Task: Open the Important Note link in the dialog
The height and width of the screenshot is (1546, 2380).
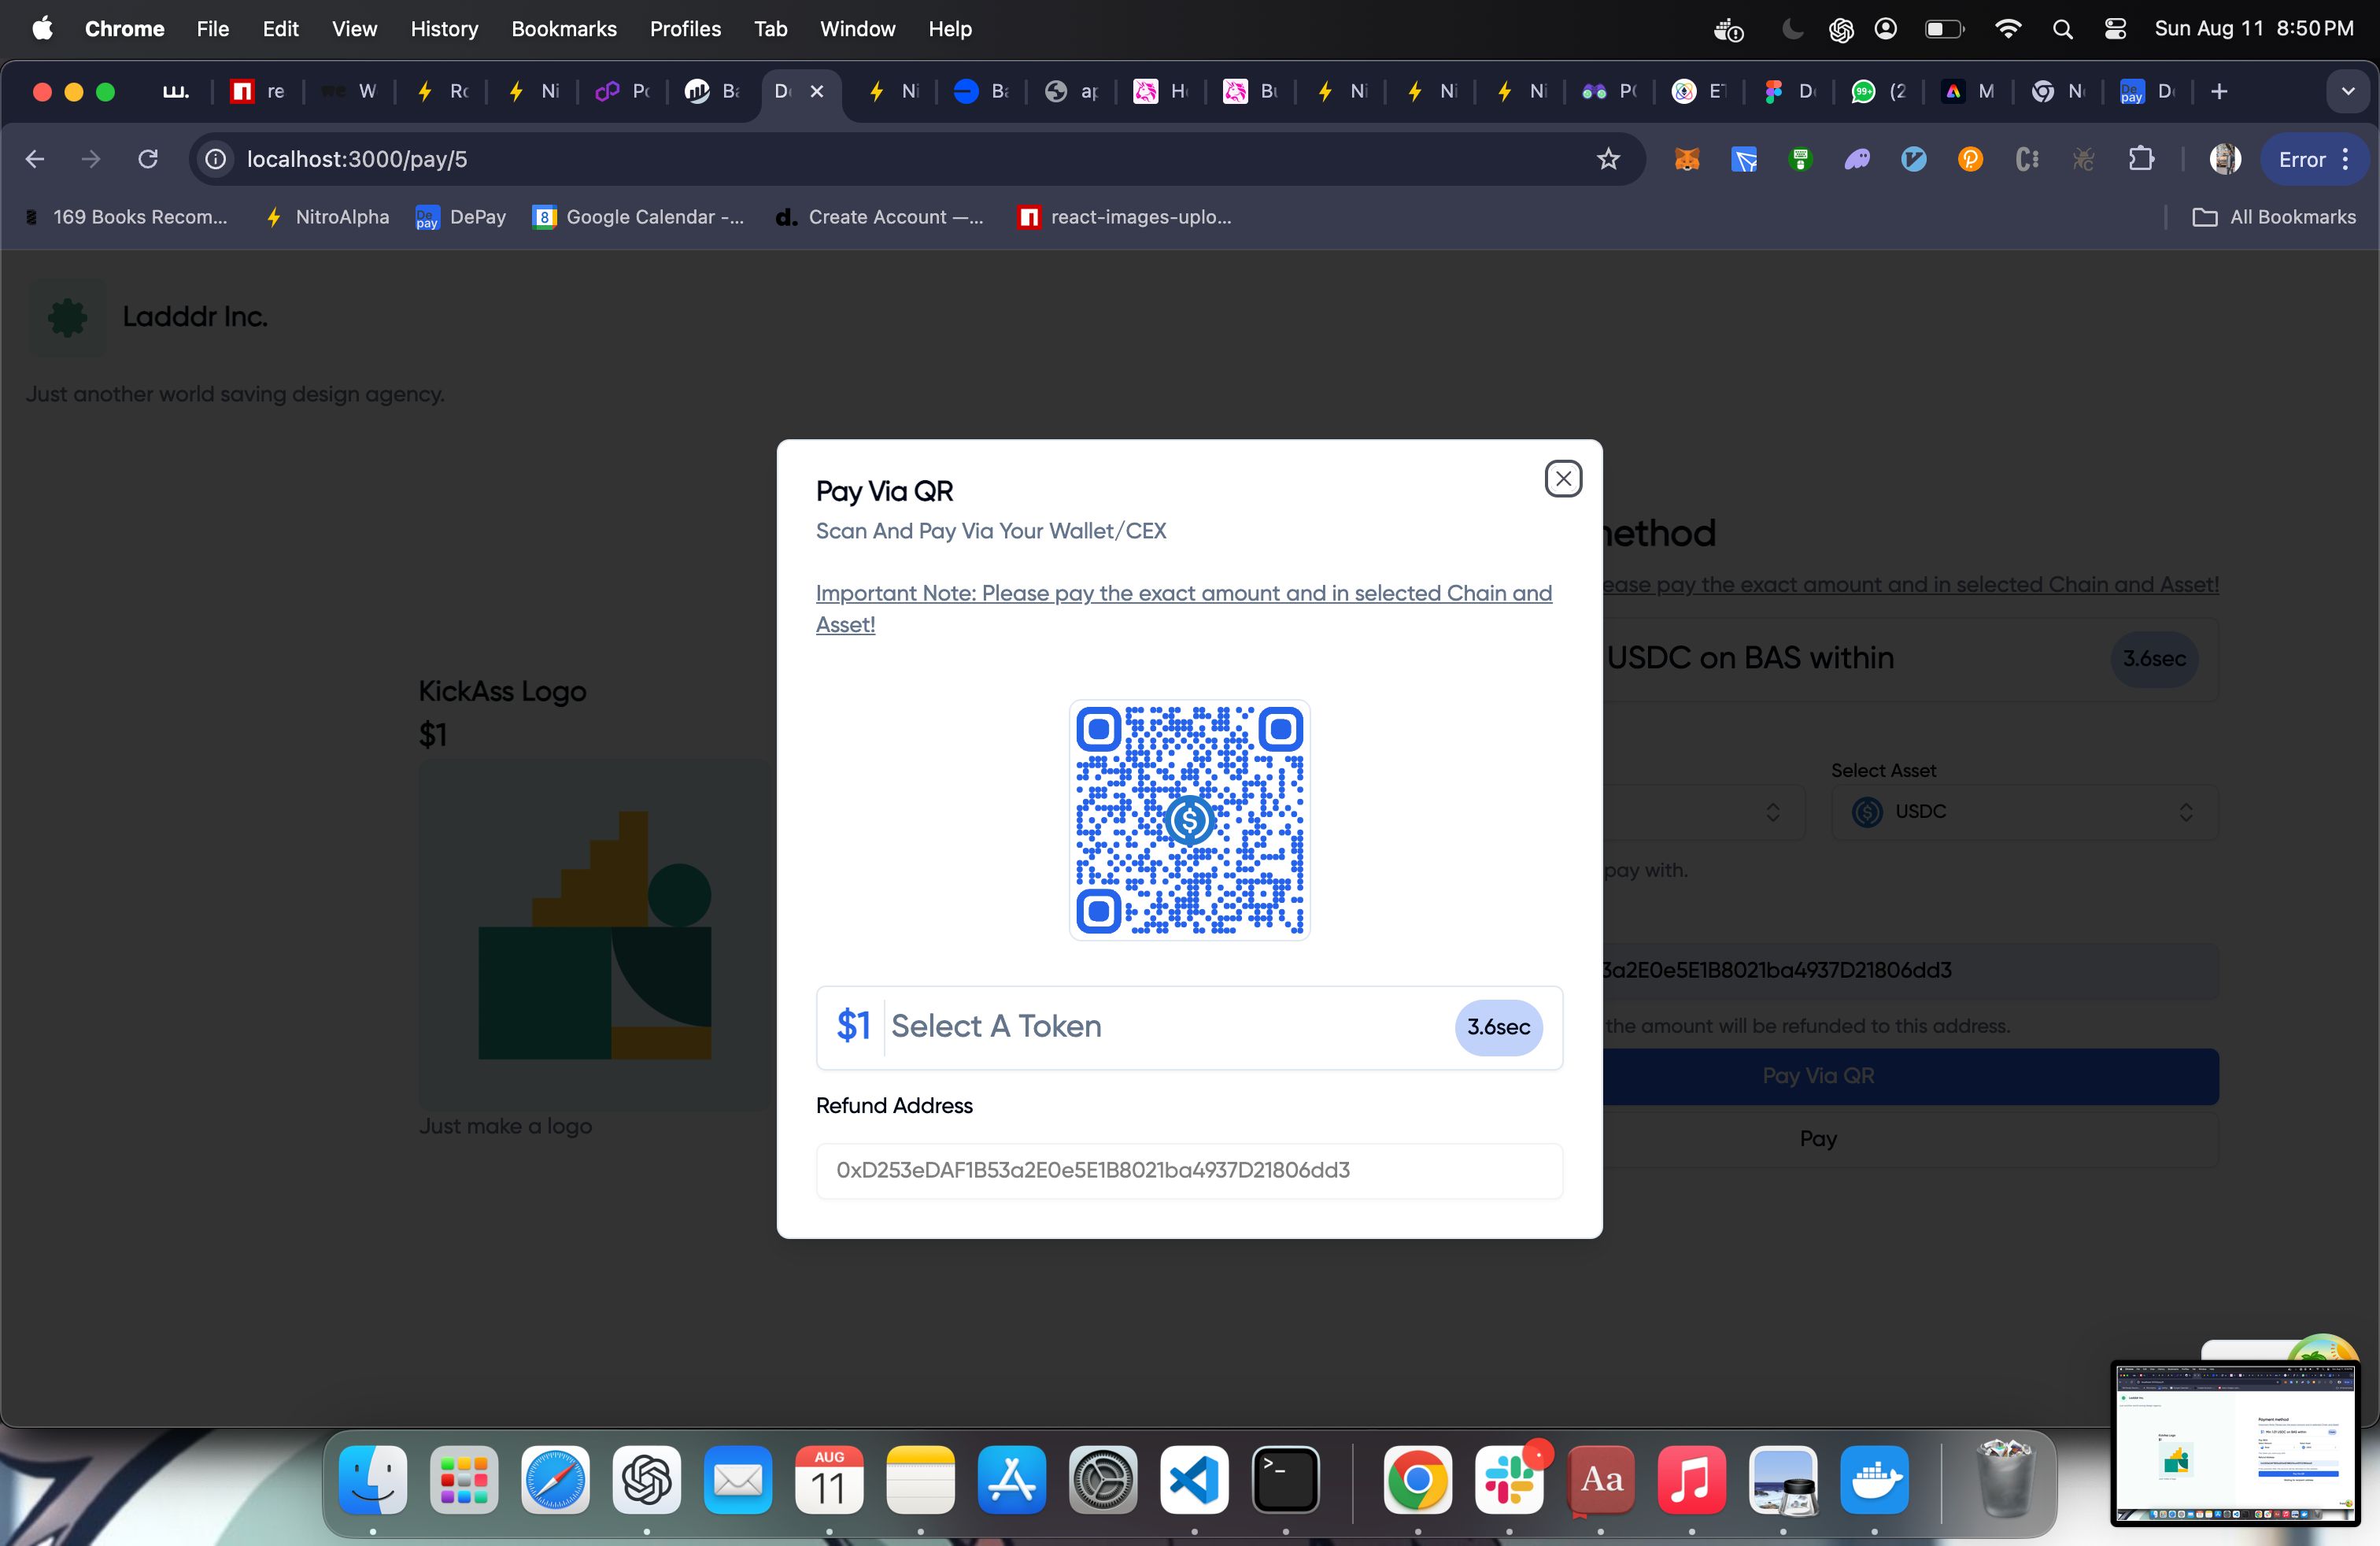Action: click(1184, 608)
